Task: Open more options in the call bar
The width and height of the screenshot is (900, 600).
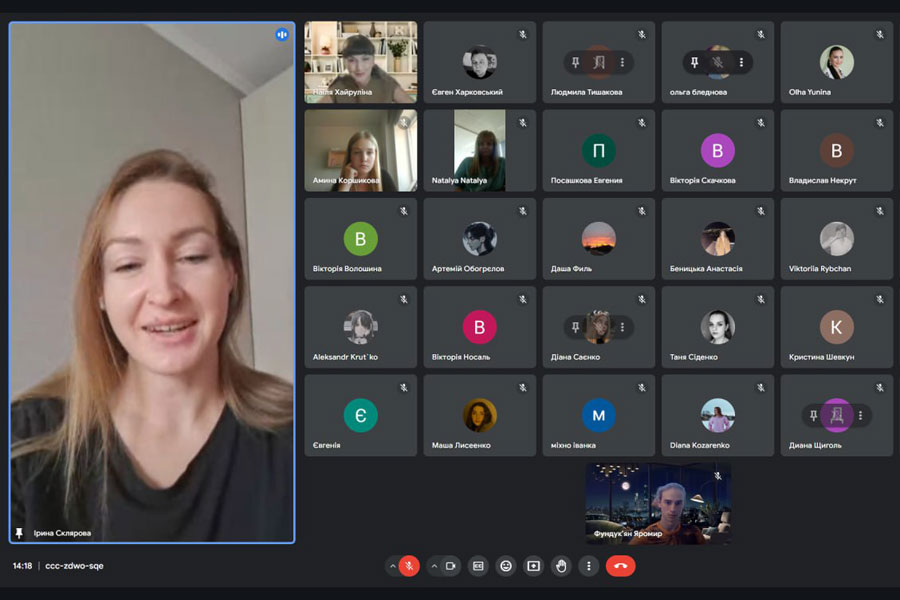Action: tap(589, 566)
